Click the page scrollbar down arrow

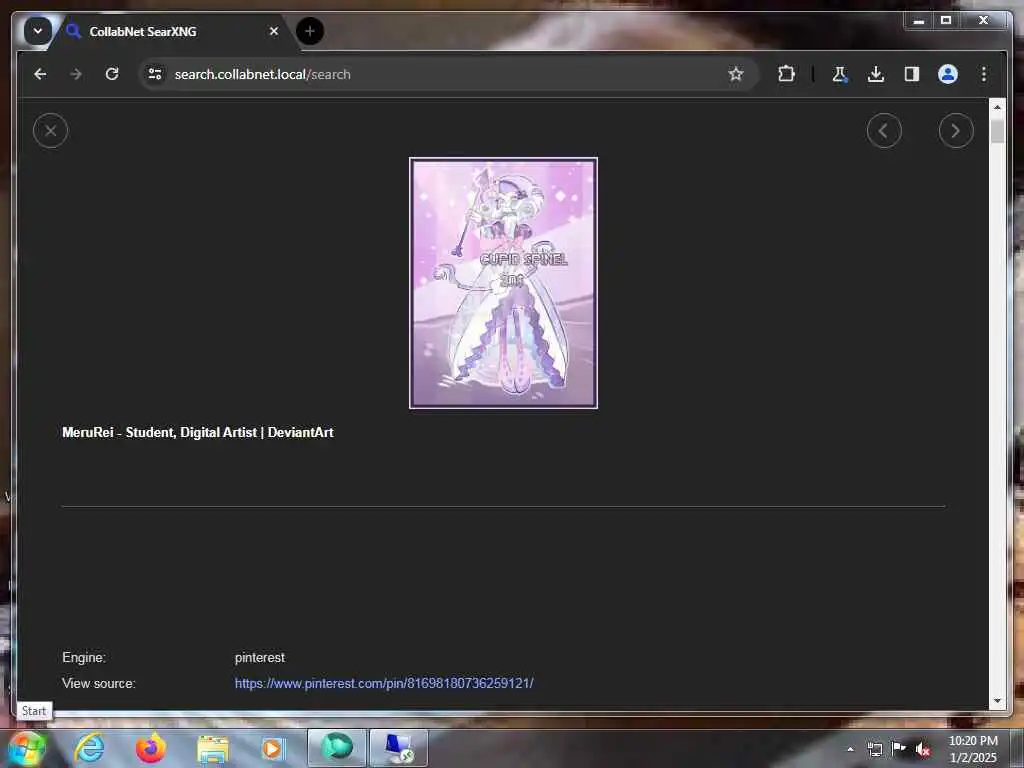coord(997,701)
